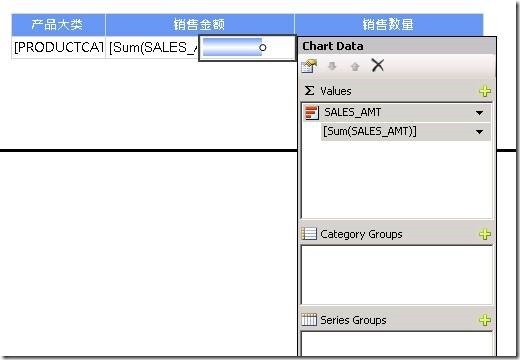Select the SALES_AMT entry in Values
520x360 pixels.
coord(396,113)
